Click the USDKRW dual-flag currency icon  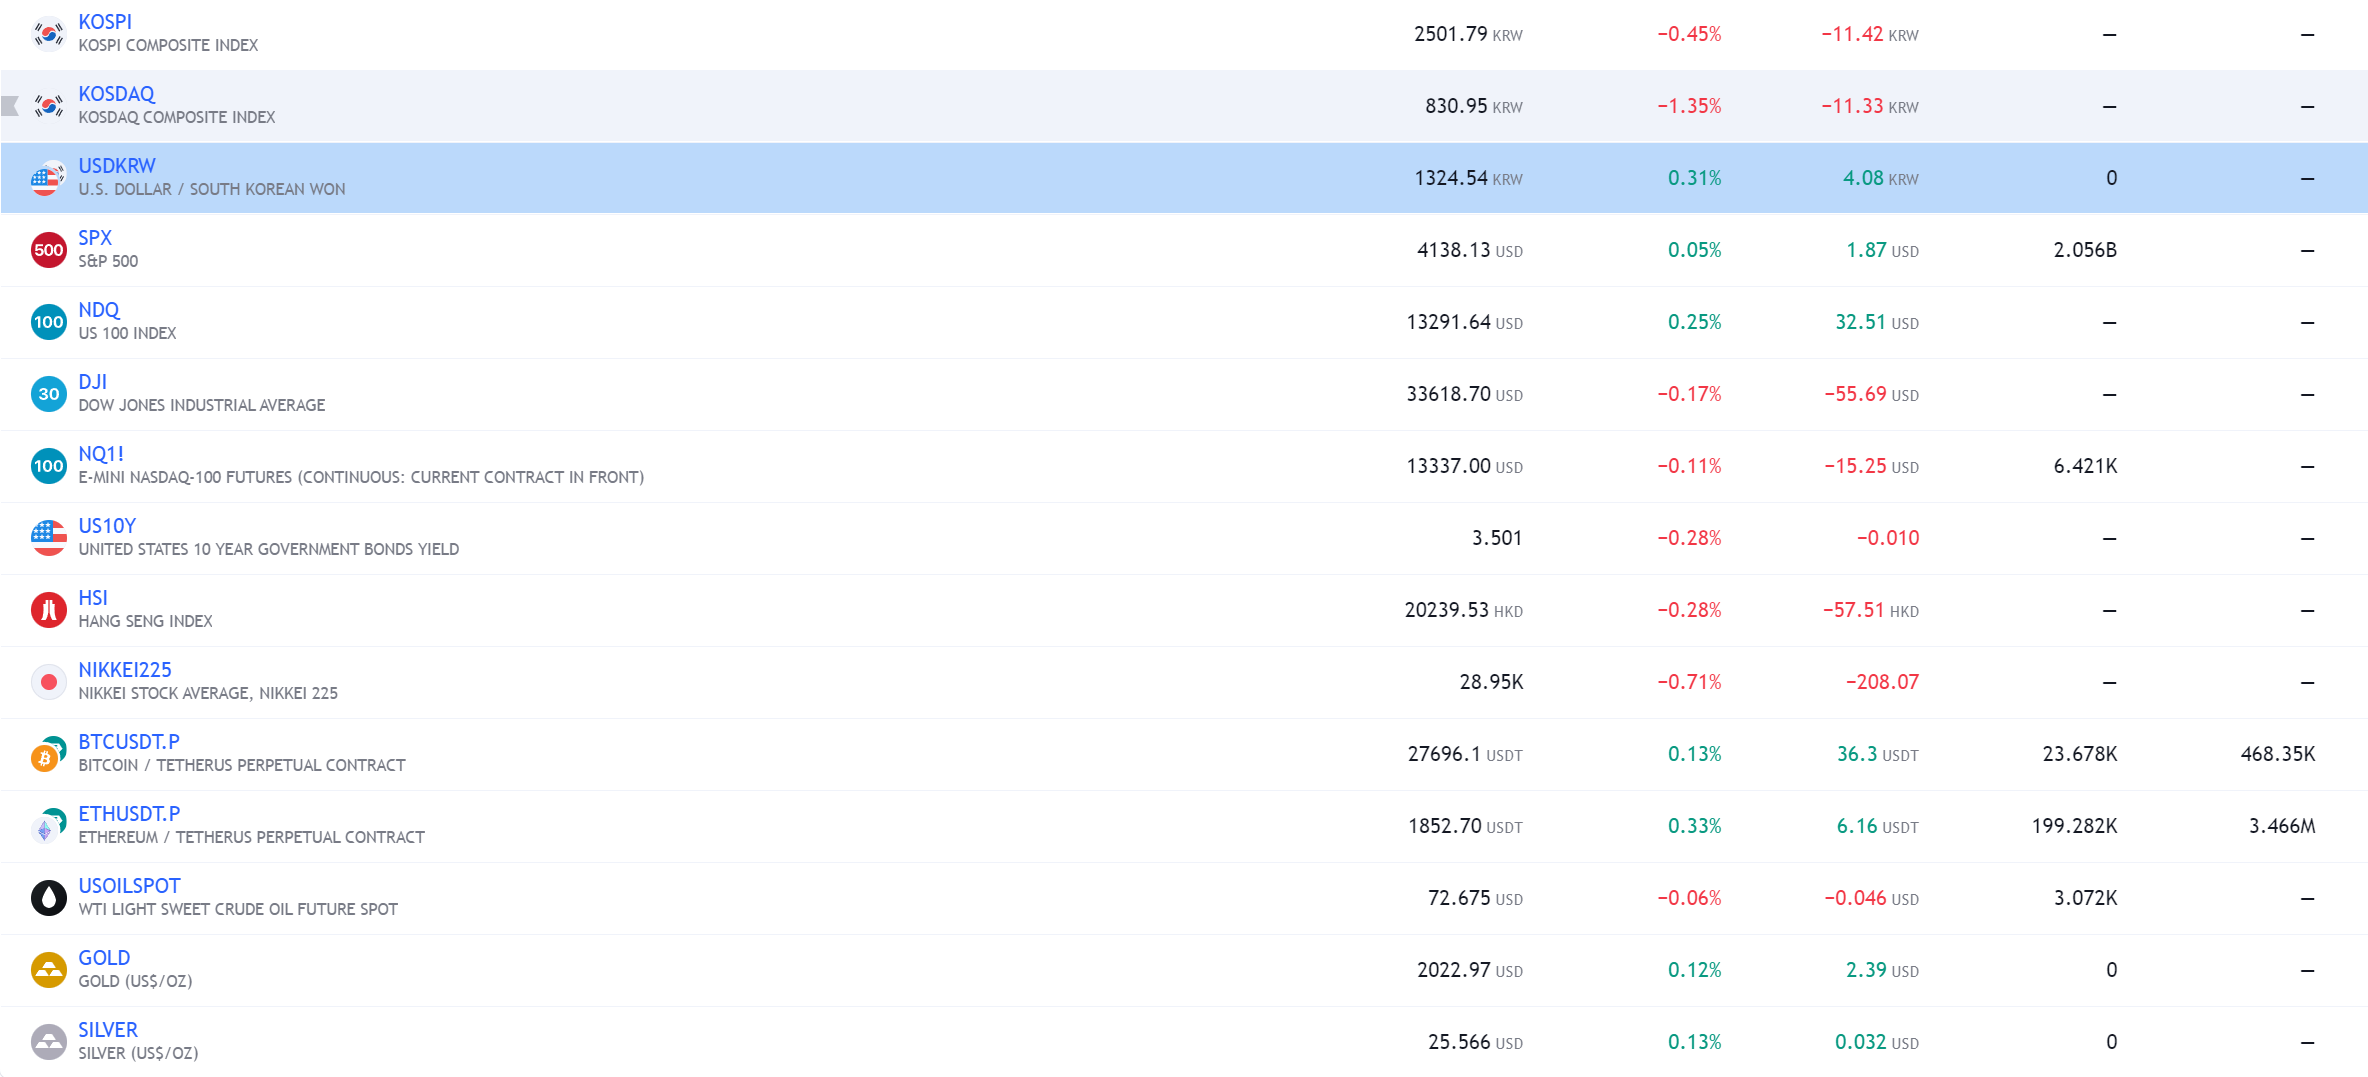pos(48,178)
